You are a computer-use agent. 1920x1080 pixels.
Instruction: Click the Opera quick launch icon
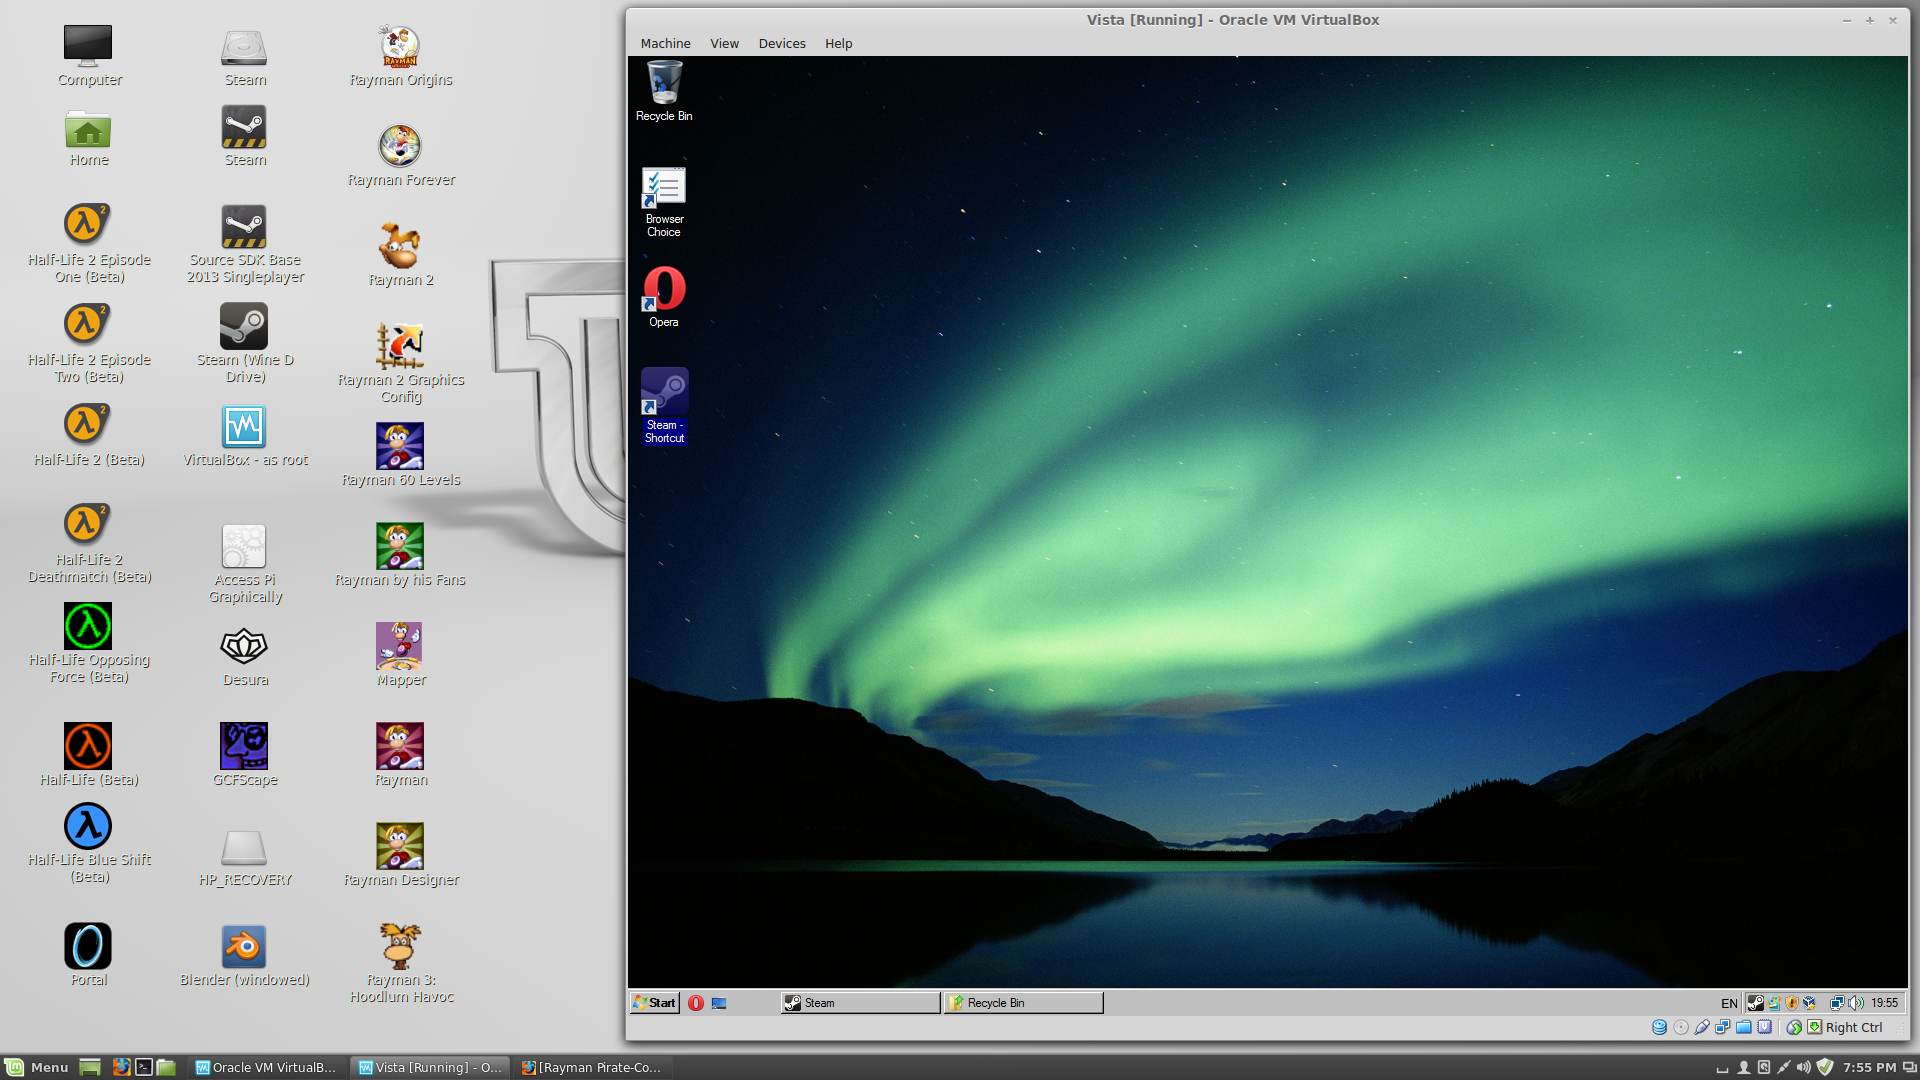(696, 1003)
